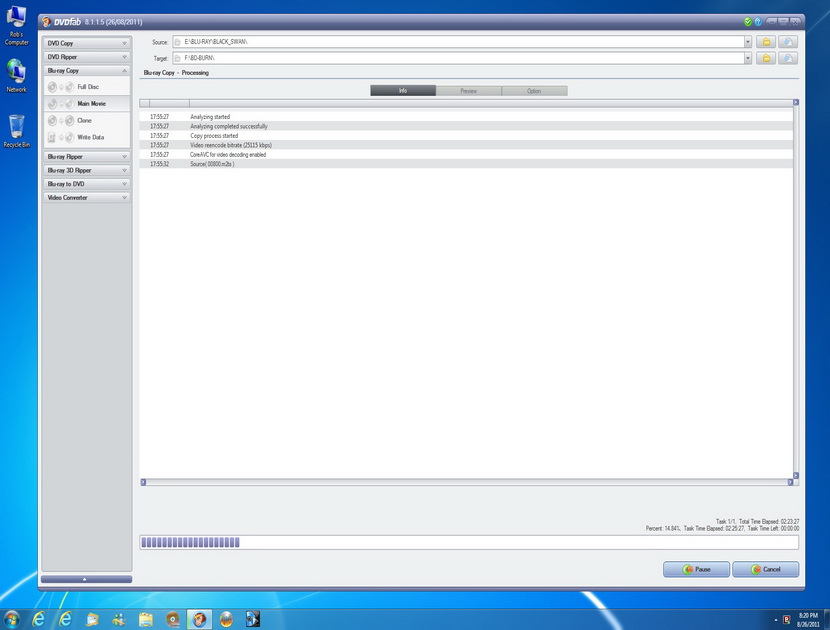This screenshot has width=830, height=630.
Task: Open the Source path dropdown arrow
Action: pos(747,42)
